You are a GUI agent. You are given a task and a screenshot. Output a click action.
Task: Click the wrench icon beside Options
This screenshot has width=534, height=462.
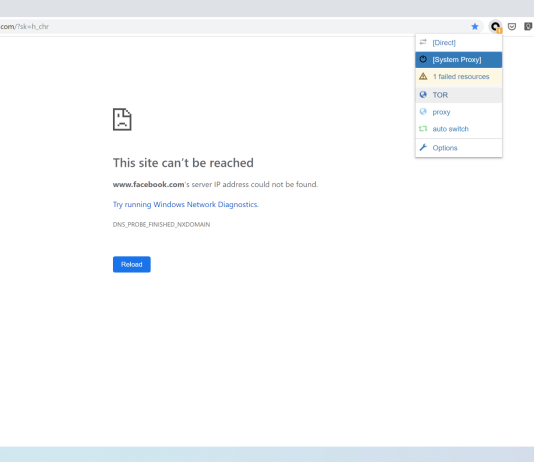point(423,147)
